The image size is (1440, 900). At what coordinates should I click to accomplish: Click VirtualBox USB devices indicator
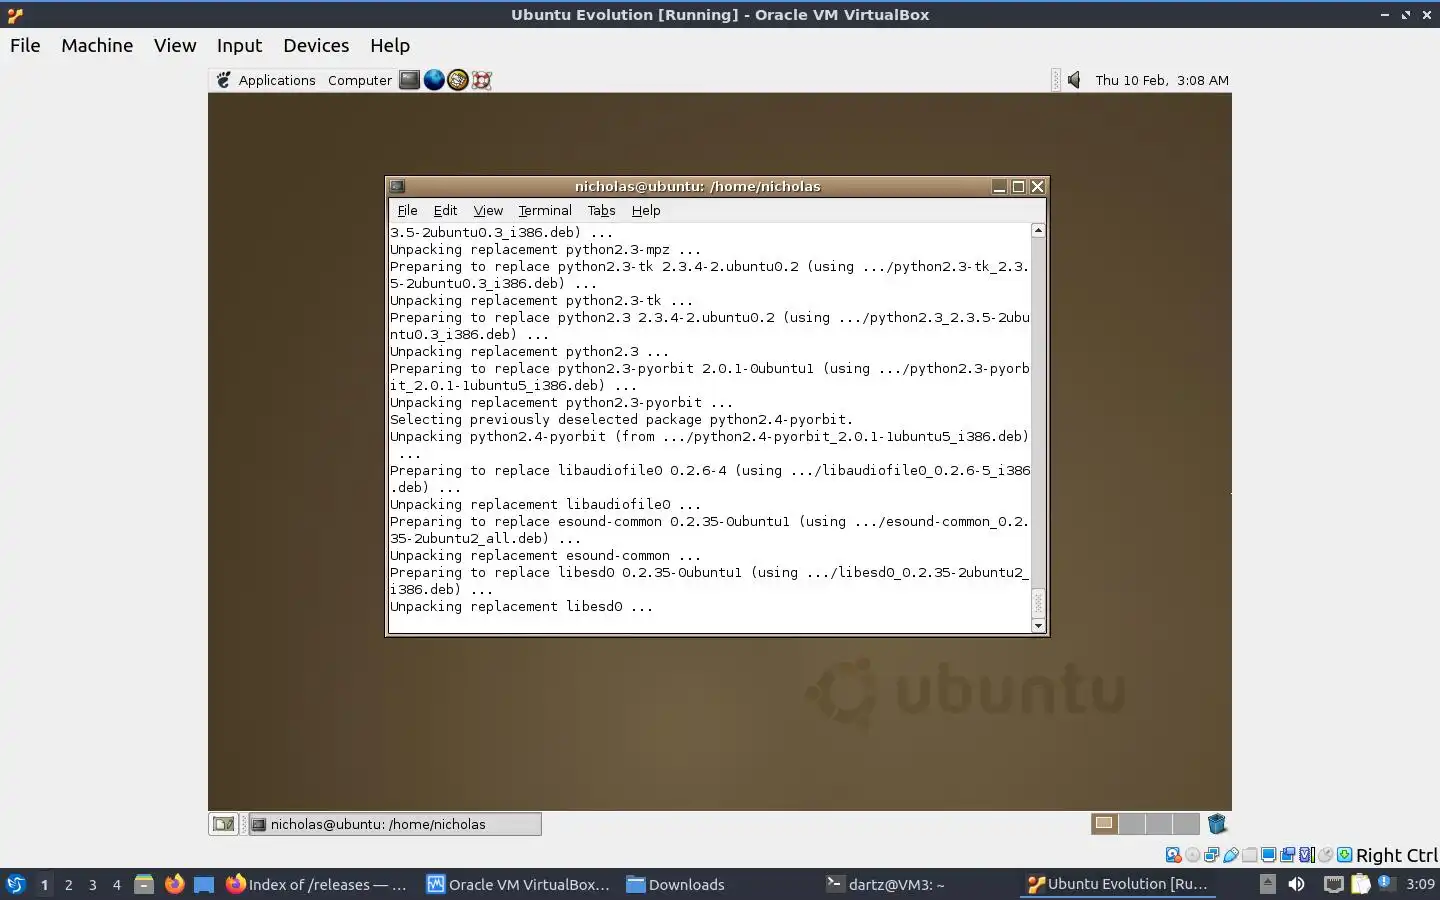tap(1231, 855)
